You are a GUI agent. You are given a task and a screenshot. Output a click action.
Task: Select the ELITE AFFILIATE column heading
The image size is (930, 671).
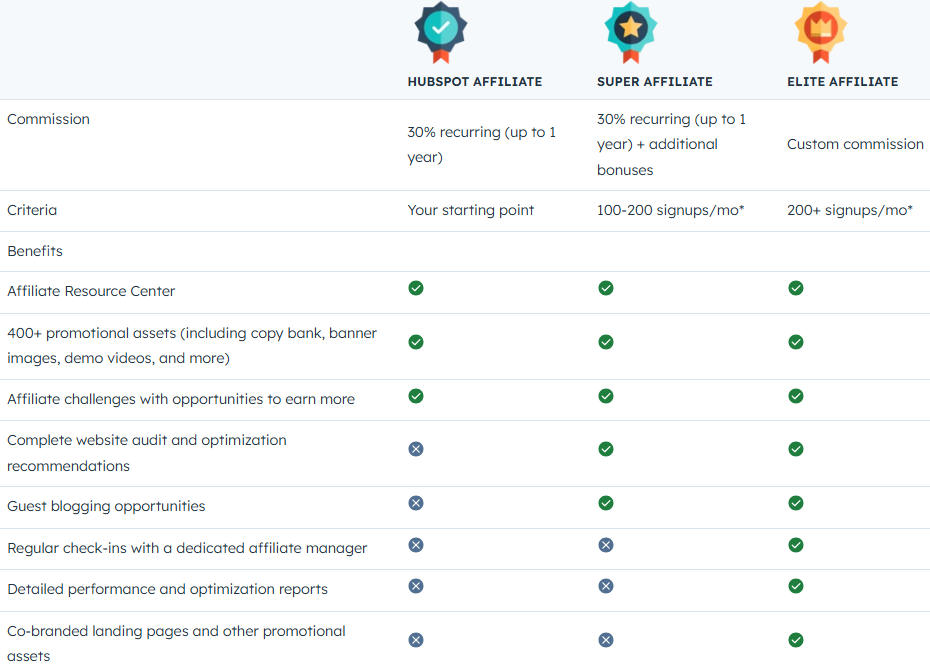point(842,82)
